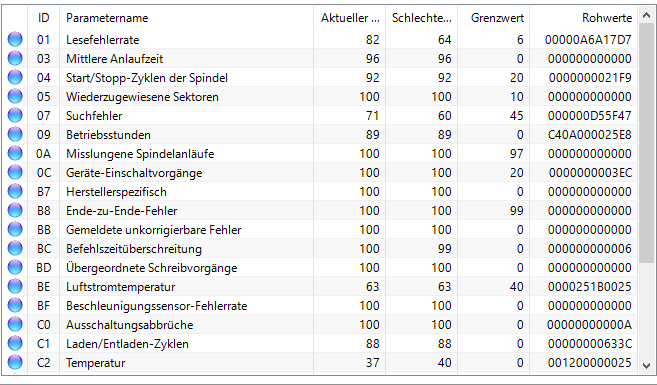This screenshot has width=657, height=385.
Task: Click the Rohwerte column header
Action: [x=584, y=18]
